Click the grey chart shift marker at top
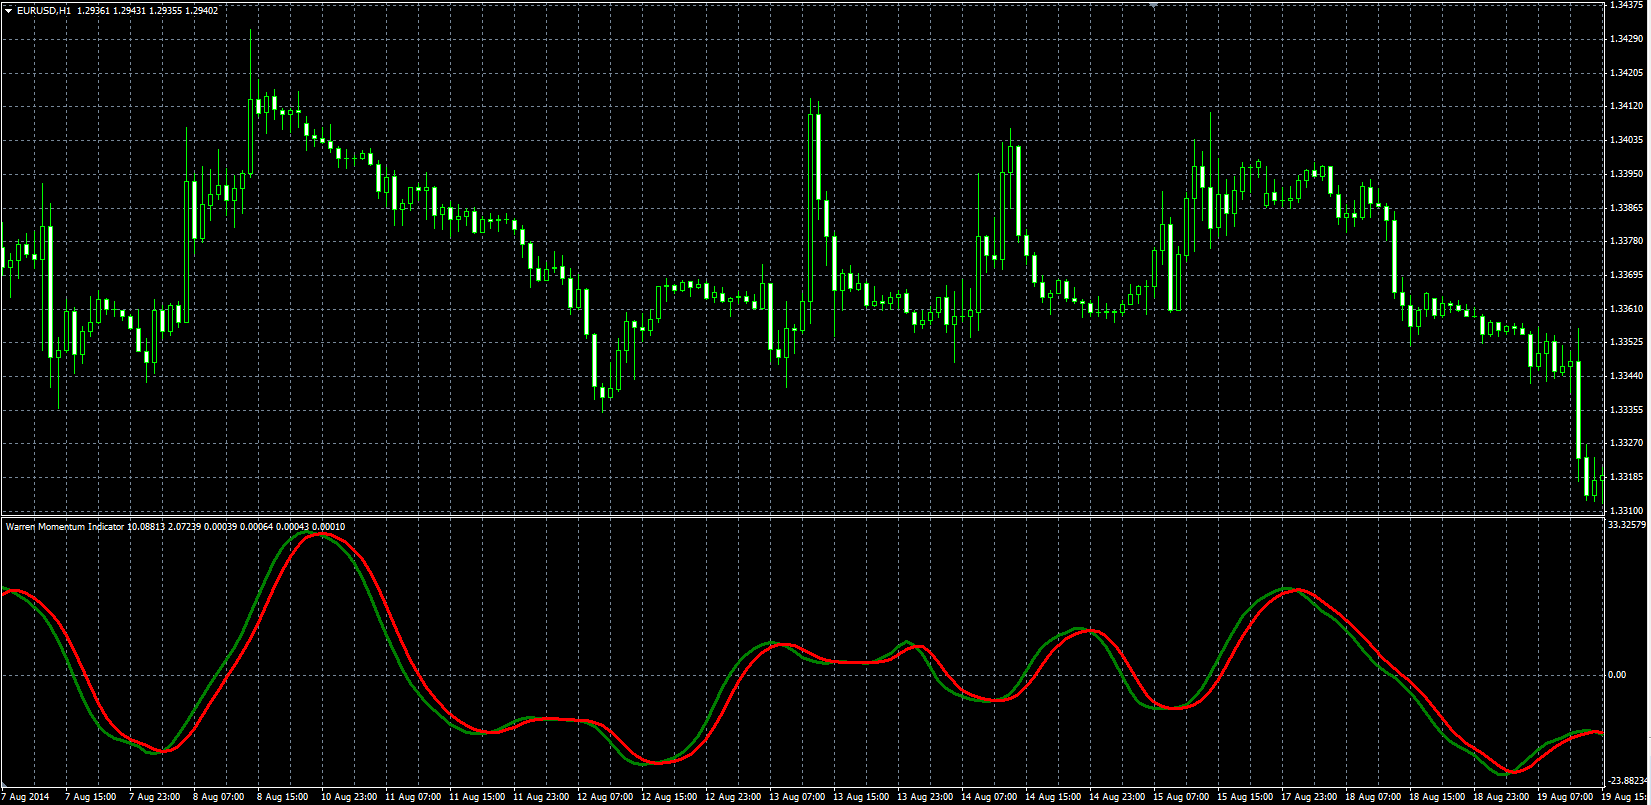 (x=1153, y=6)
